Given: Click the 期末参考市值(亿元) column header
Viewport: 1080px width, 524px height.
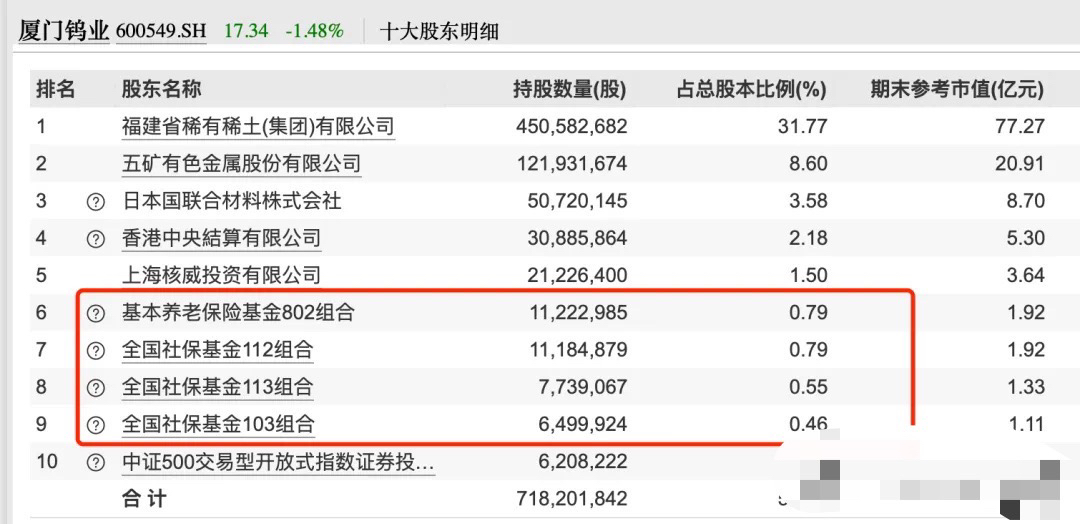Looking at the screenshot, I should tap(957, 89).
